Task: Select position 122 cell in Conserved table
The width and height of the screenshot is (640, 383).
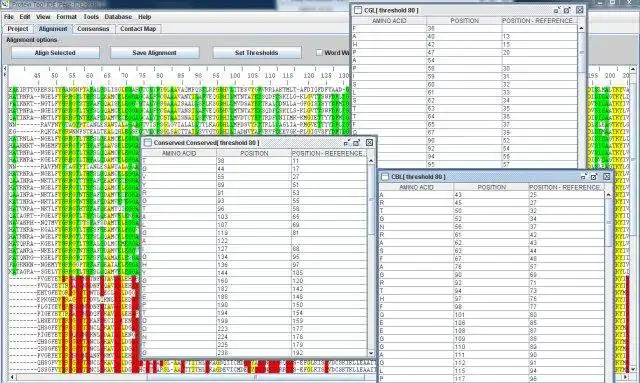Action: coord(254,240)
